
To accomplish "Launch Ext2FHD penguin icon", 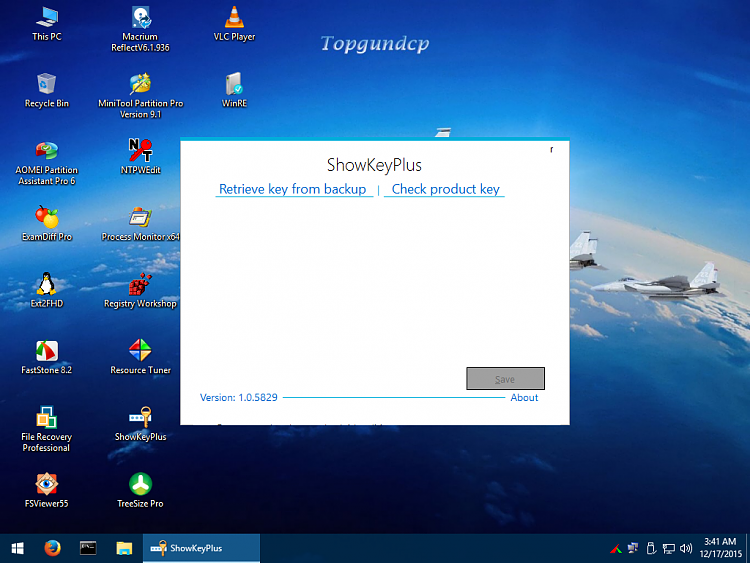I will [x=46, y=290].
